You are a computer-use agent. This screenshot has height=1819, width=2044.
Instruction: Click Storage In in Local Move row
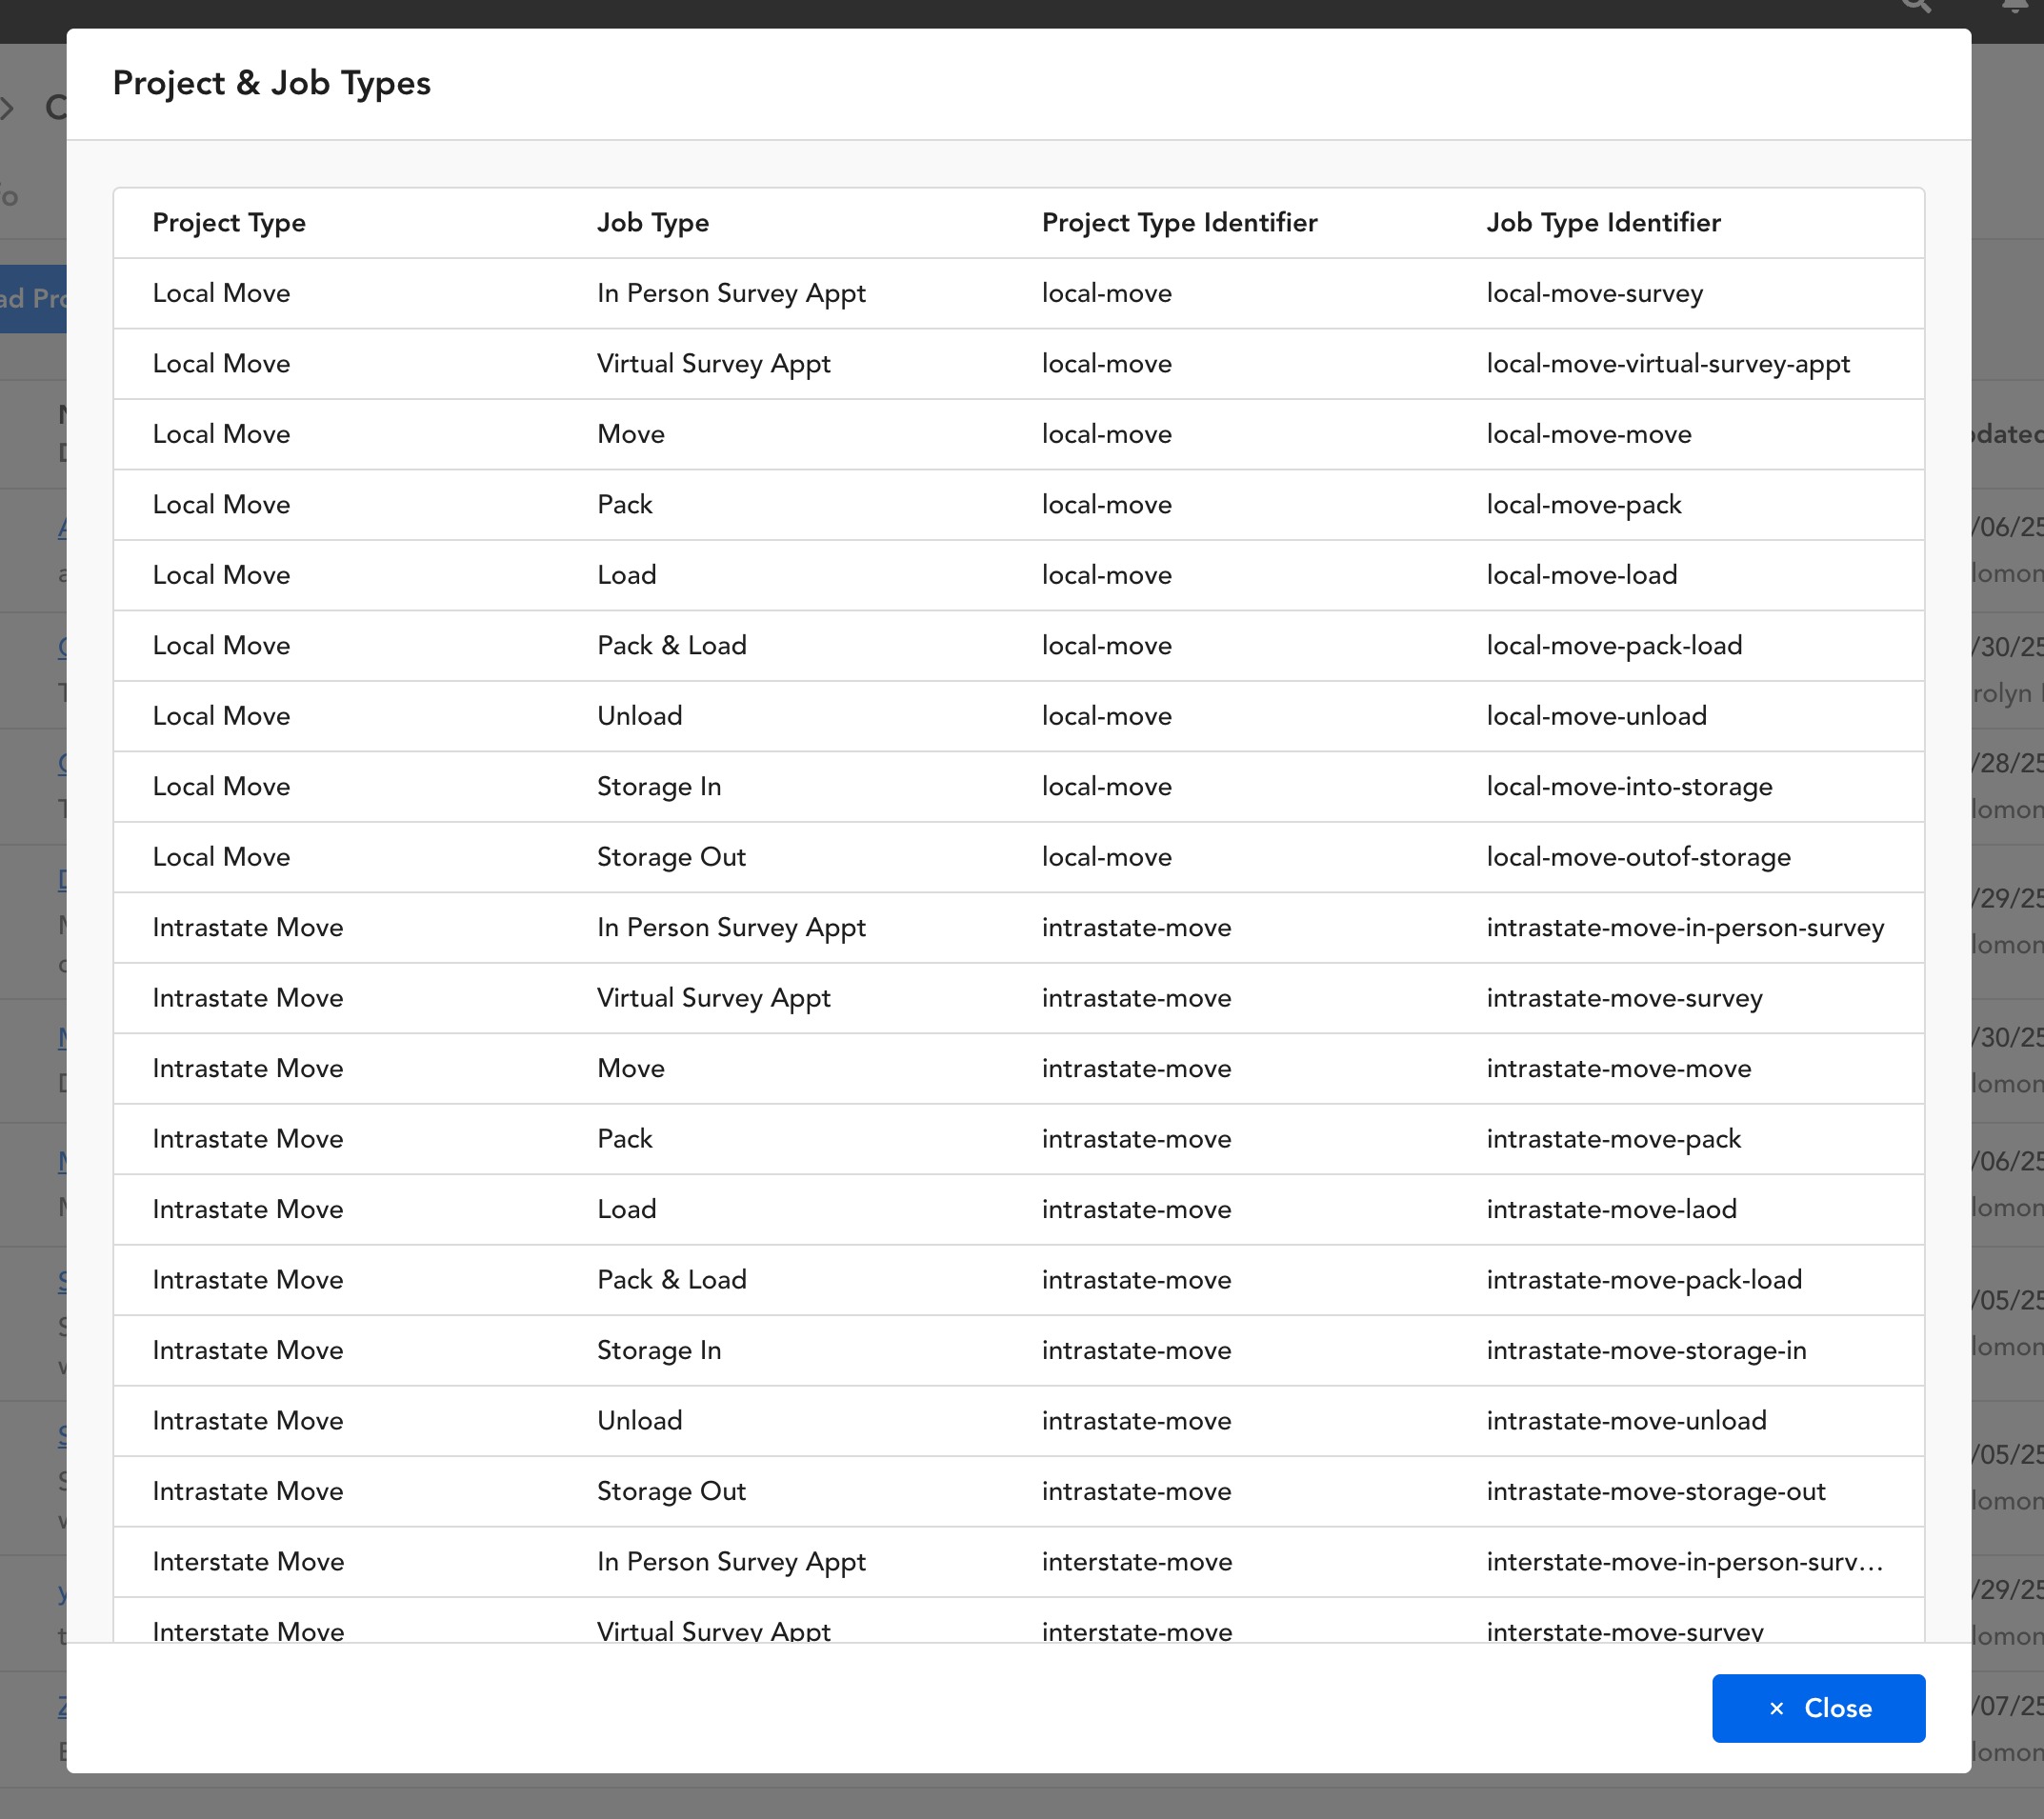pyautogui.click(x=658, y=787)
